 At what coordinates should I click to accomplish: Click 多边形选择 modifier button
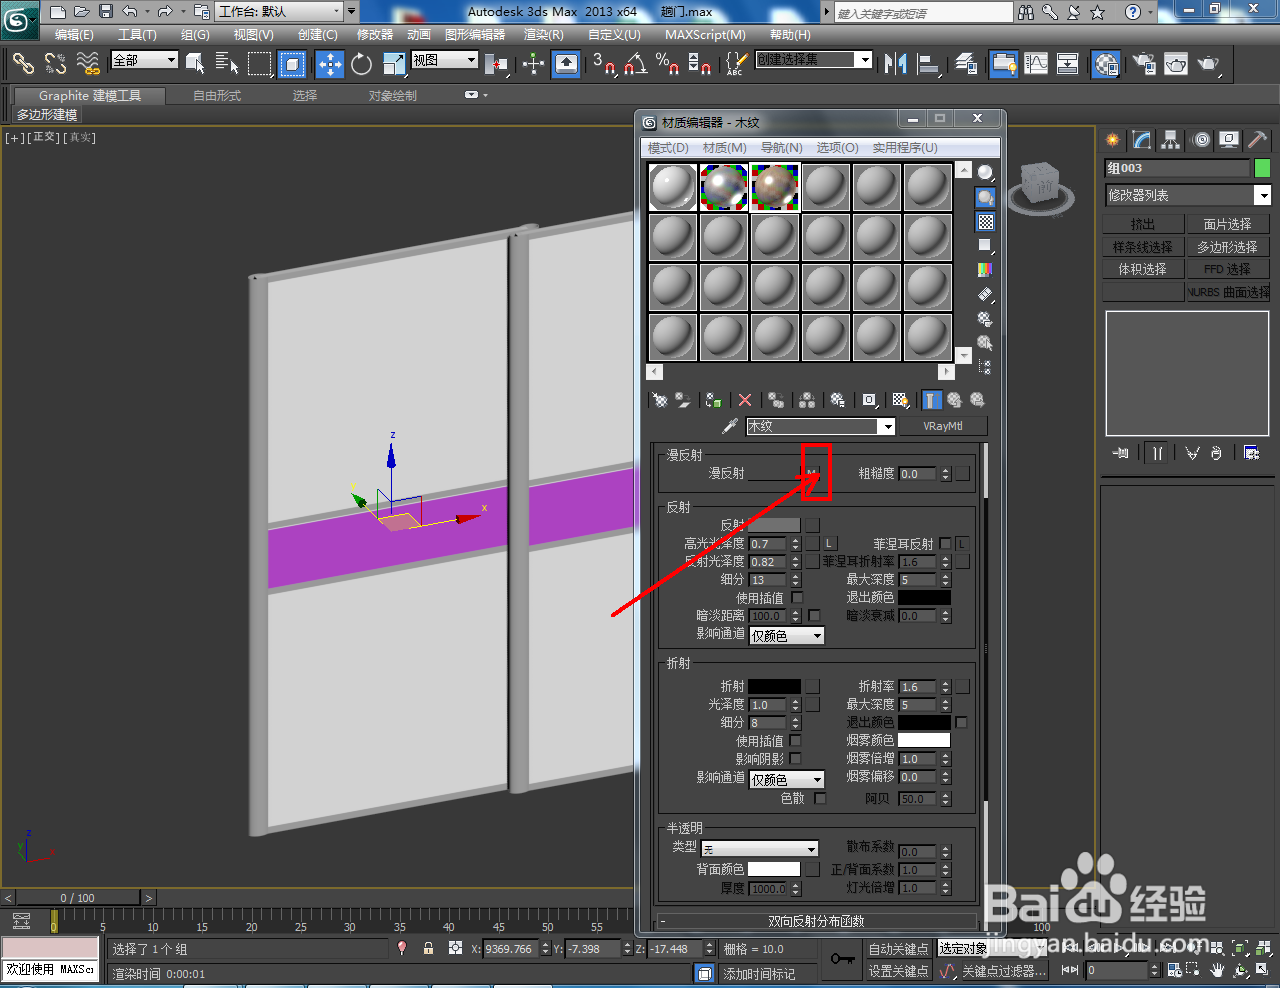pyautogui.click(x=1227, y=247)
